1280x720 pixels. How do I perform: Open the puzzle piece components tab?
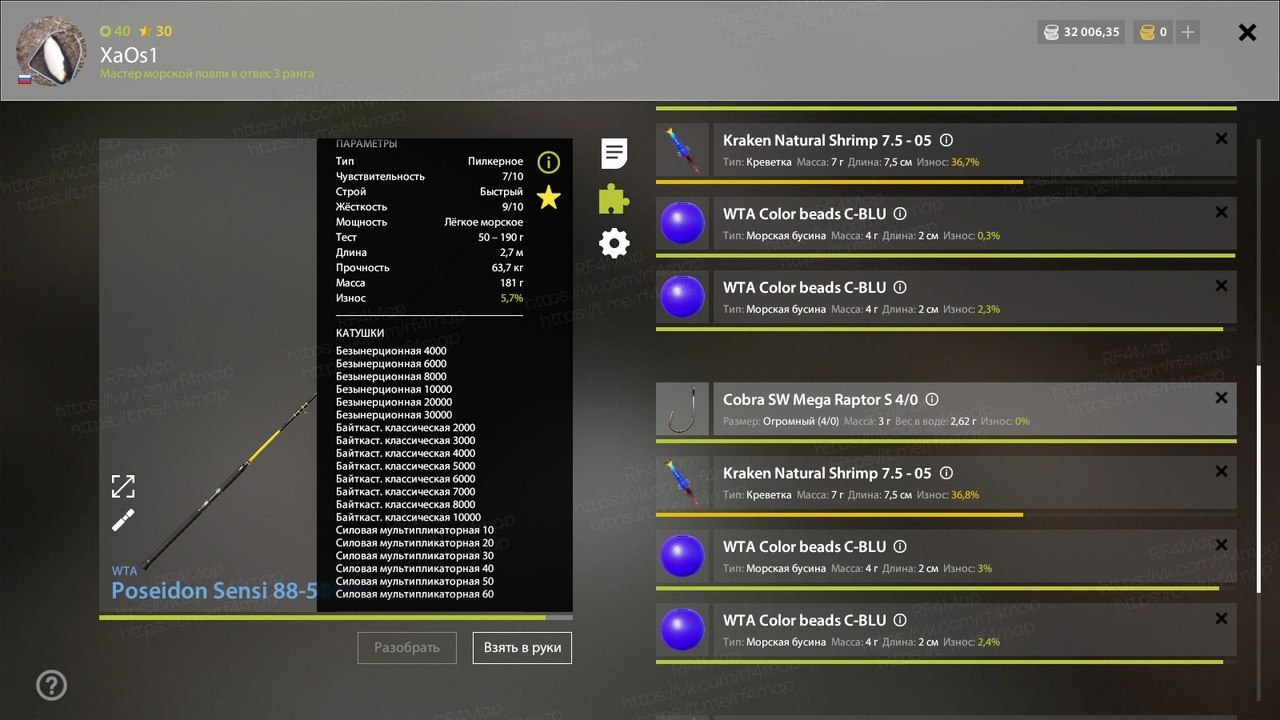point(614,199)
